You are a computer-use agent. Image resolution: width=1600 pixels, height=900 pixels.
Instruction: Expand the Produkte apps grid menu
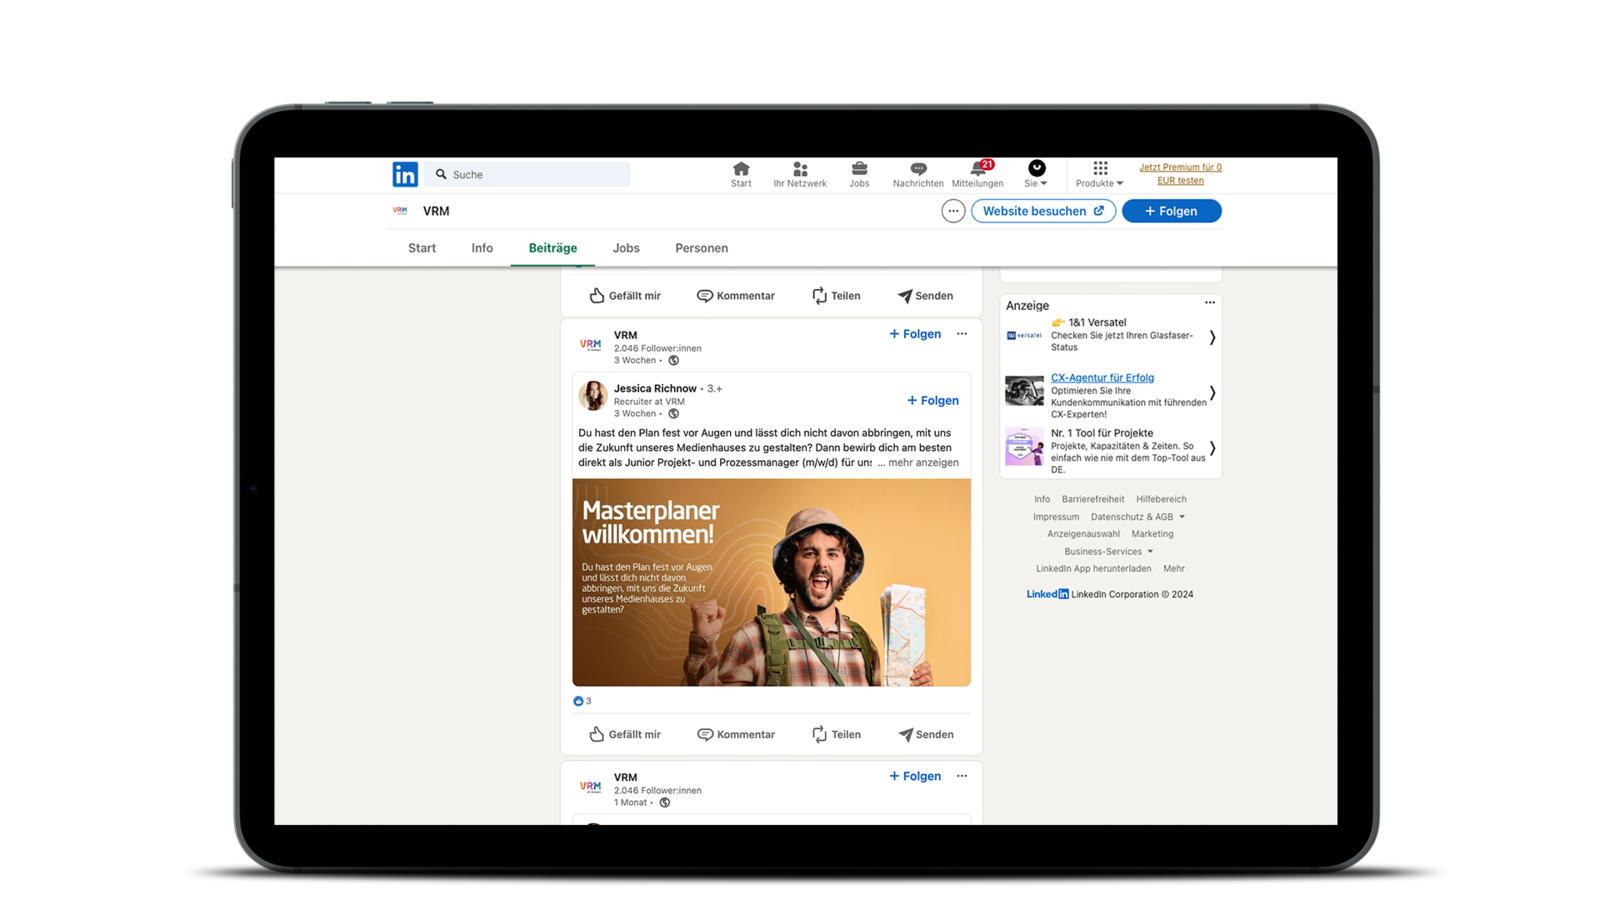point(1100,174)
